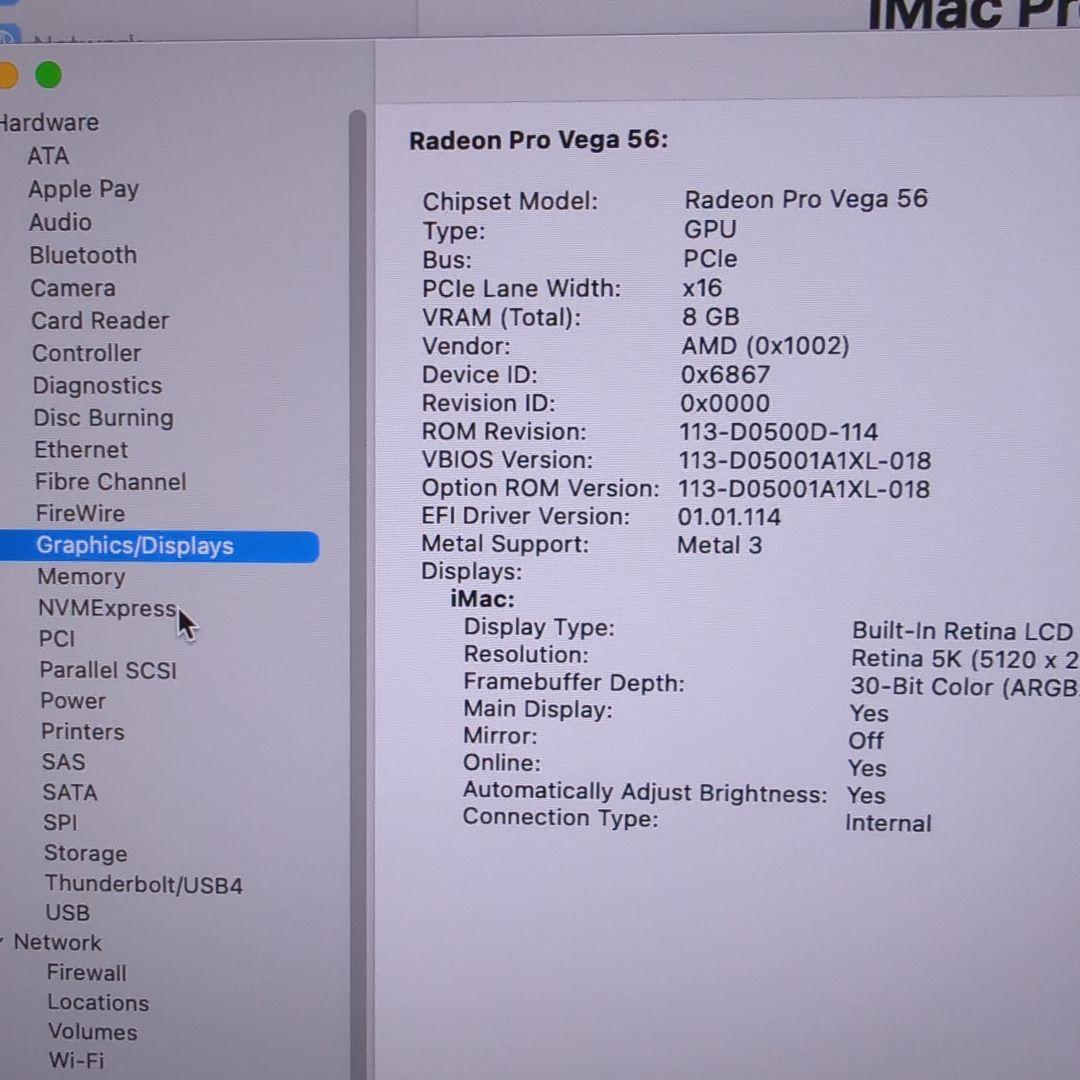Viewport: 1080px width, 1080px height.
Task: Open Wi-Fi under Network
Action: point(76,1061)
